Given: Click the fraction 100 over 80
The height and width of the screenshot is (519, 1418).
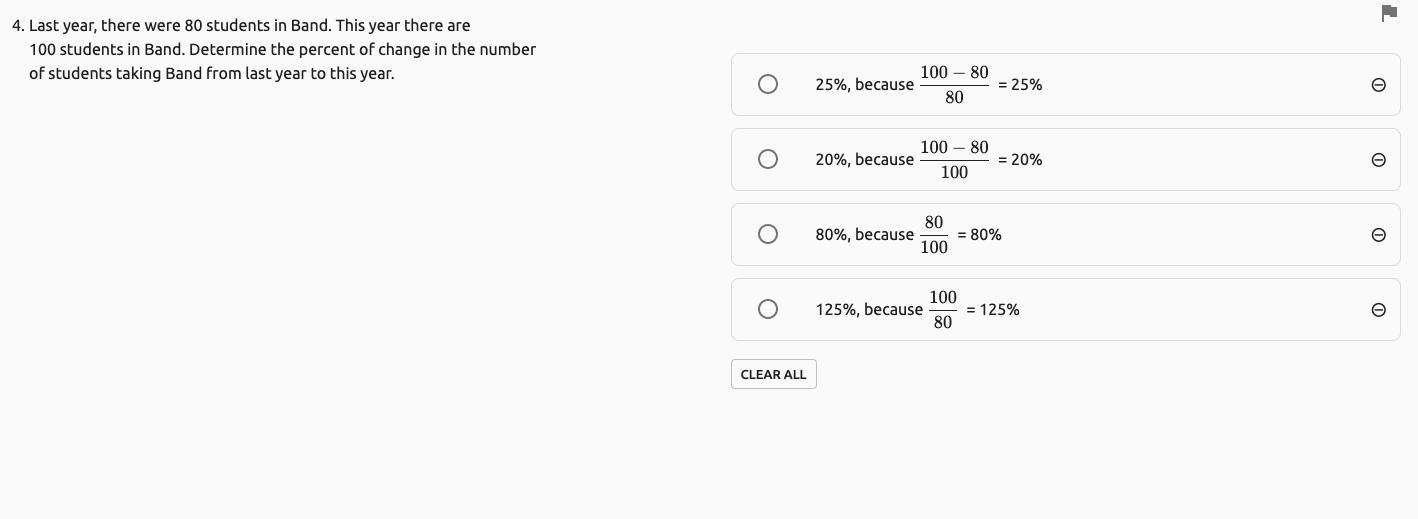Looking at the screenshot, I should click(x=943, y=309).
